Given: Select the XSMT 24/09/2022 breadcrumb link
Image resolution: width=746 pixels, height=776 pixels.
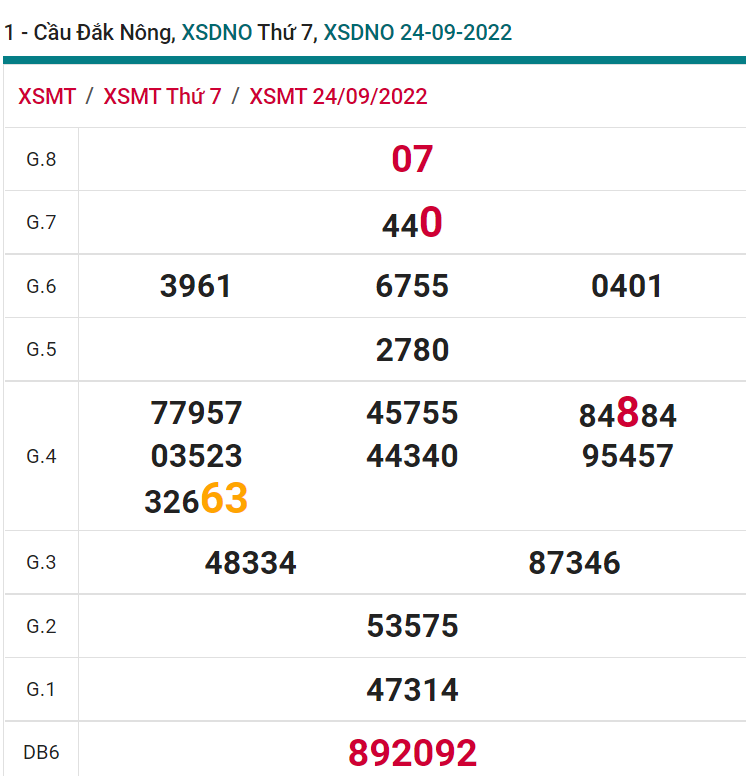Looking at the screenshot, I should [338, 96].
